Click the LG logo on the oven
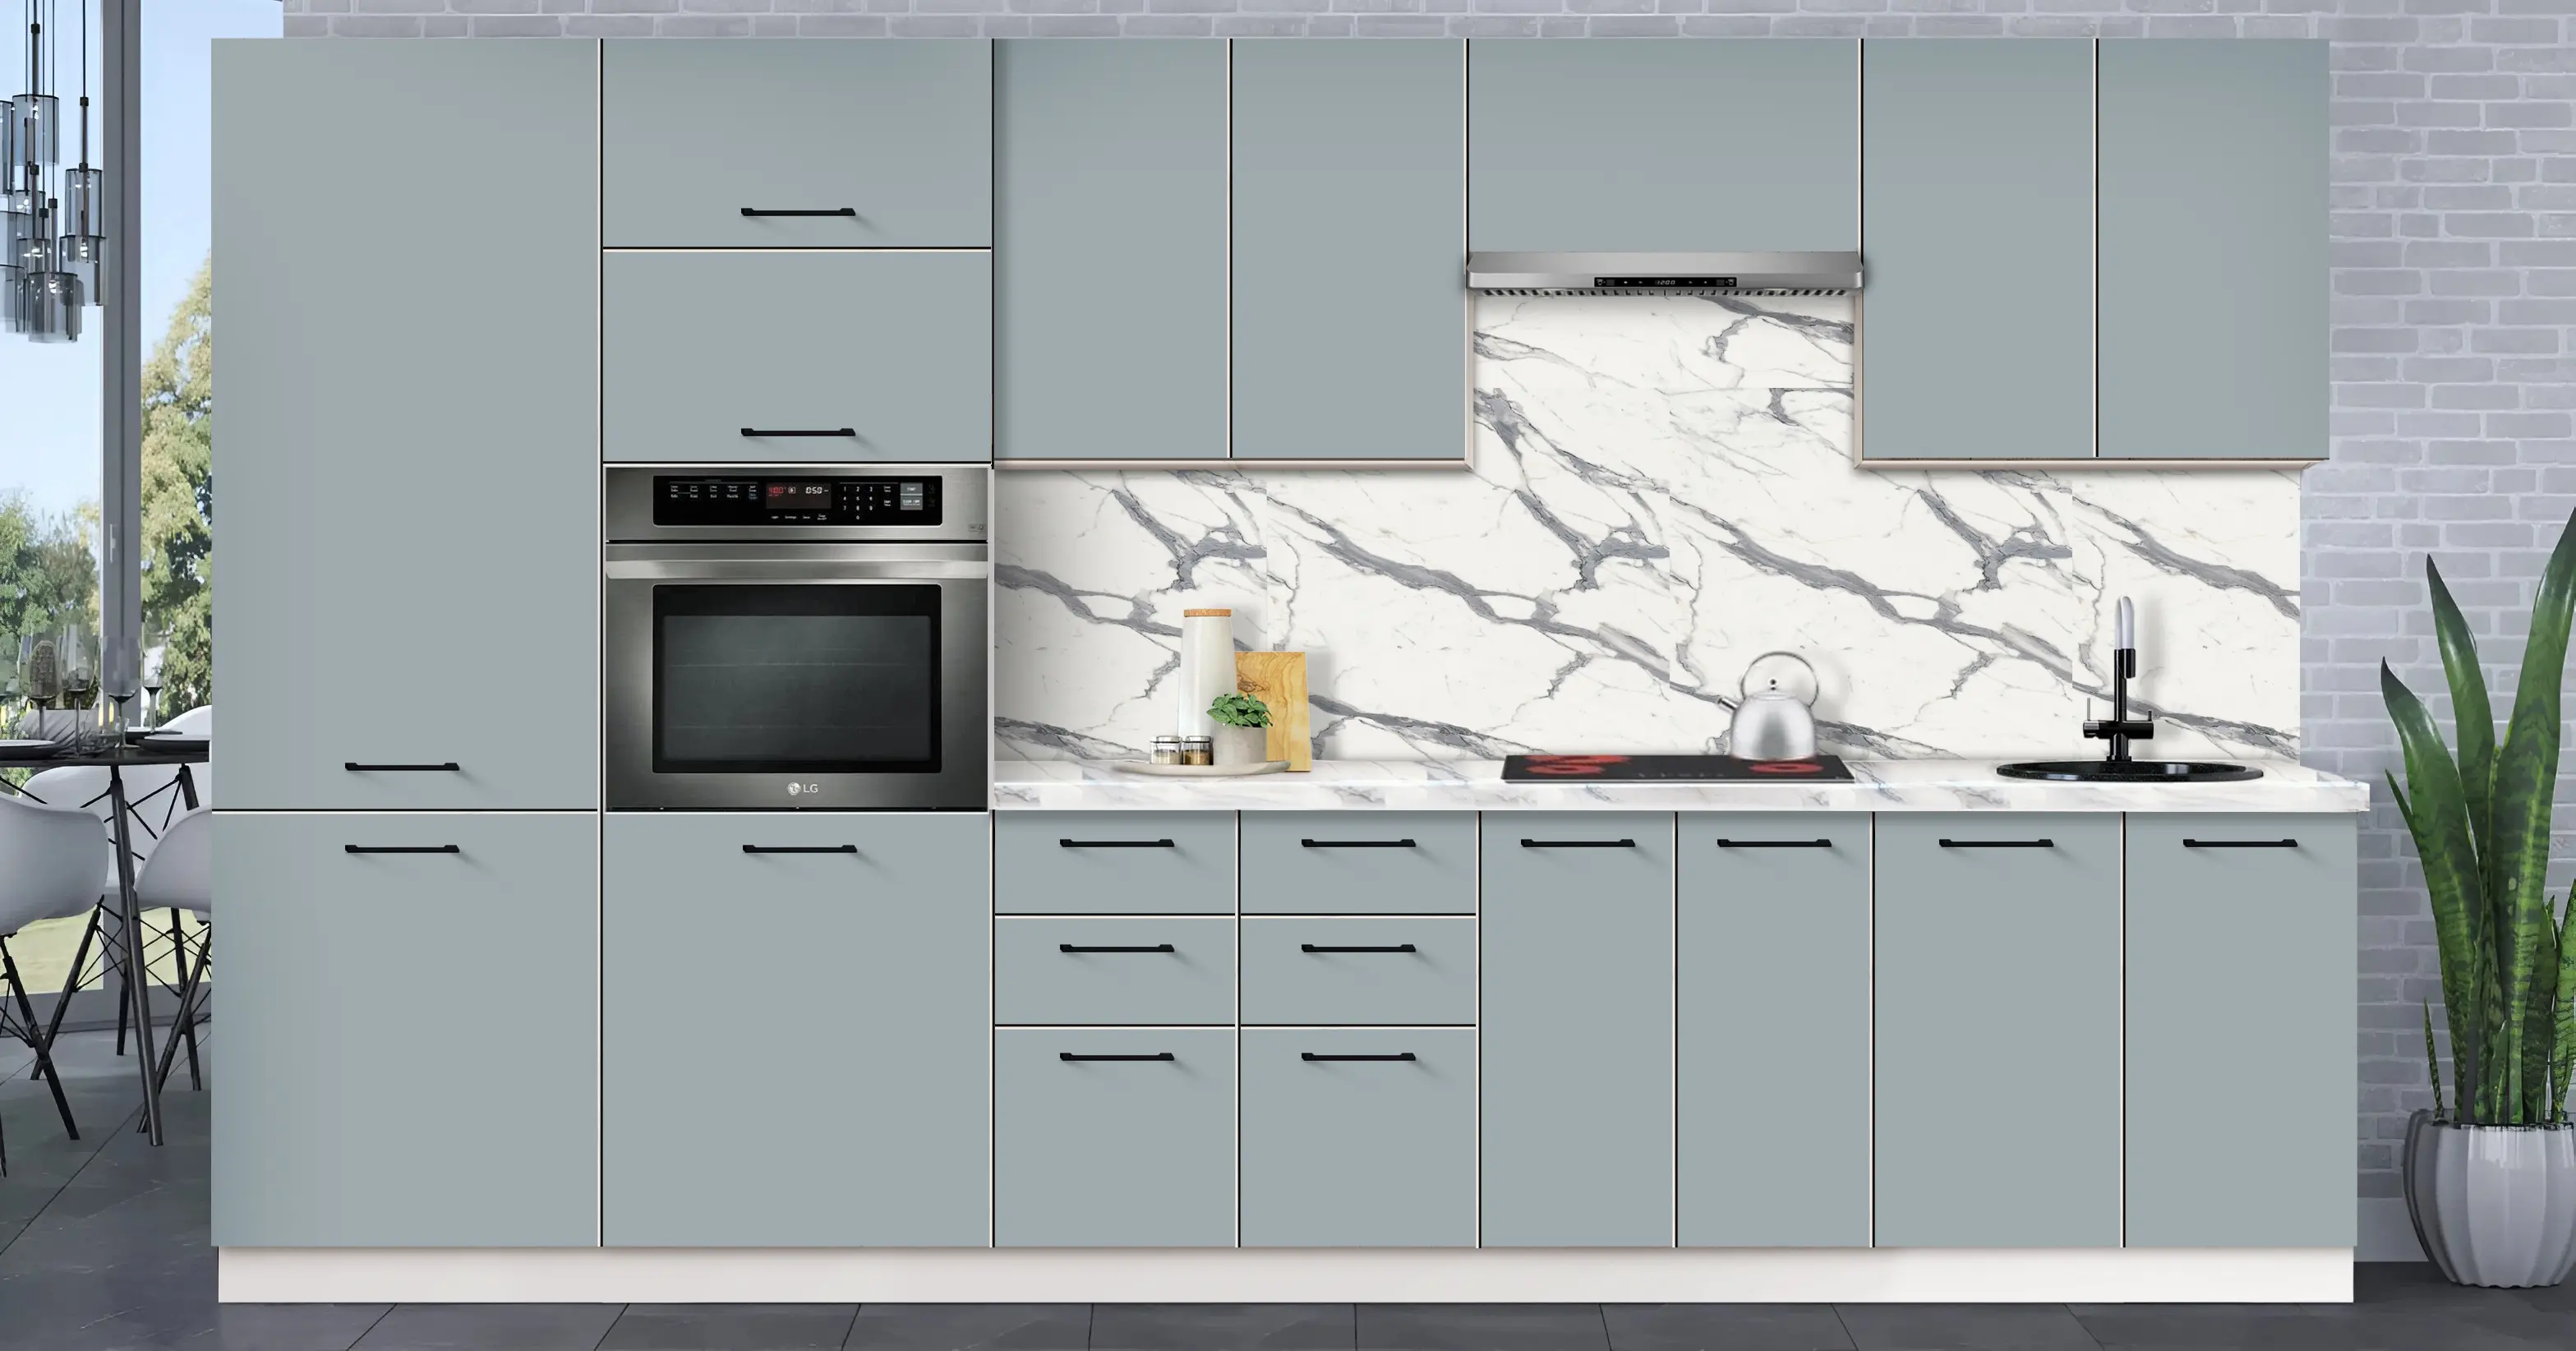The image size is (2576, 1351). [802, 788]
